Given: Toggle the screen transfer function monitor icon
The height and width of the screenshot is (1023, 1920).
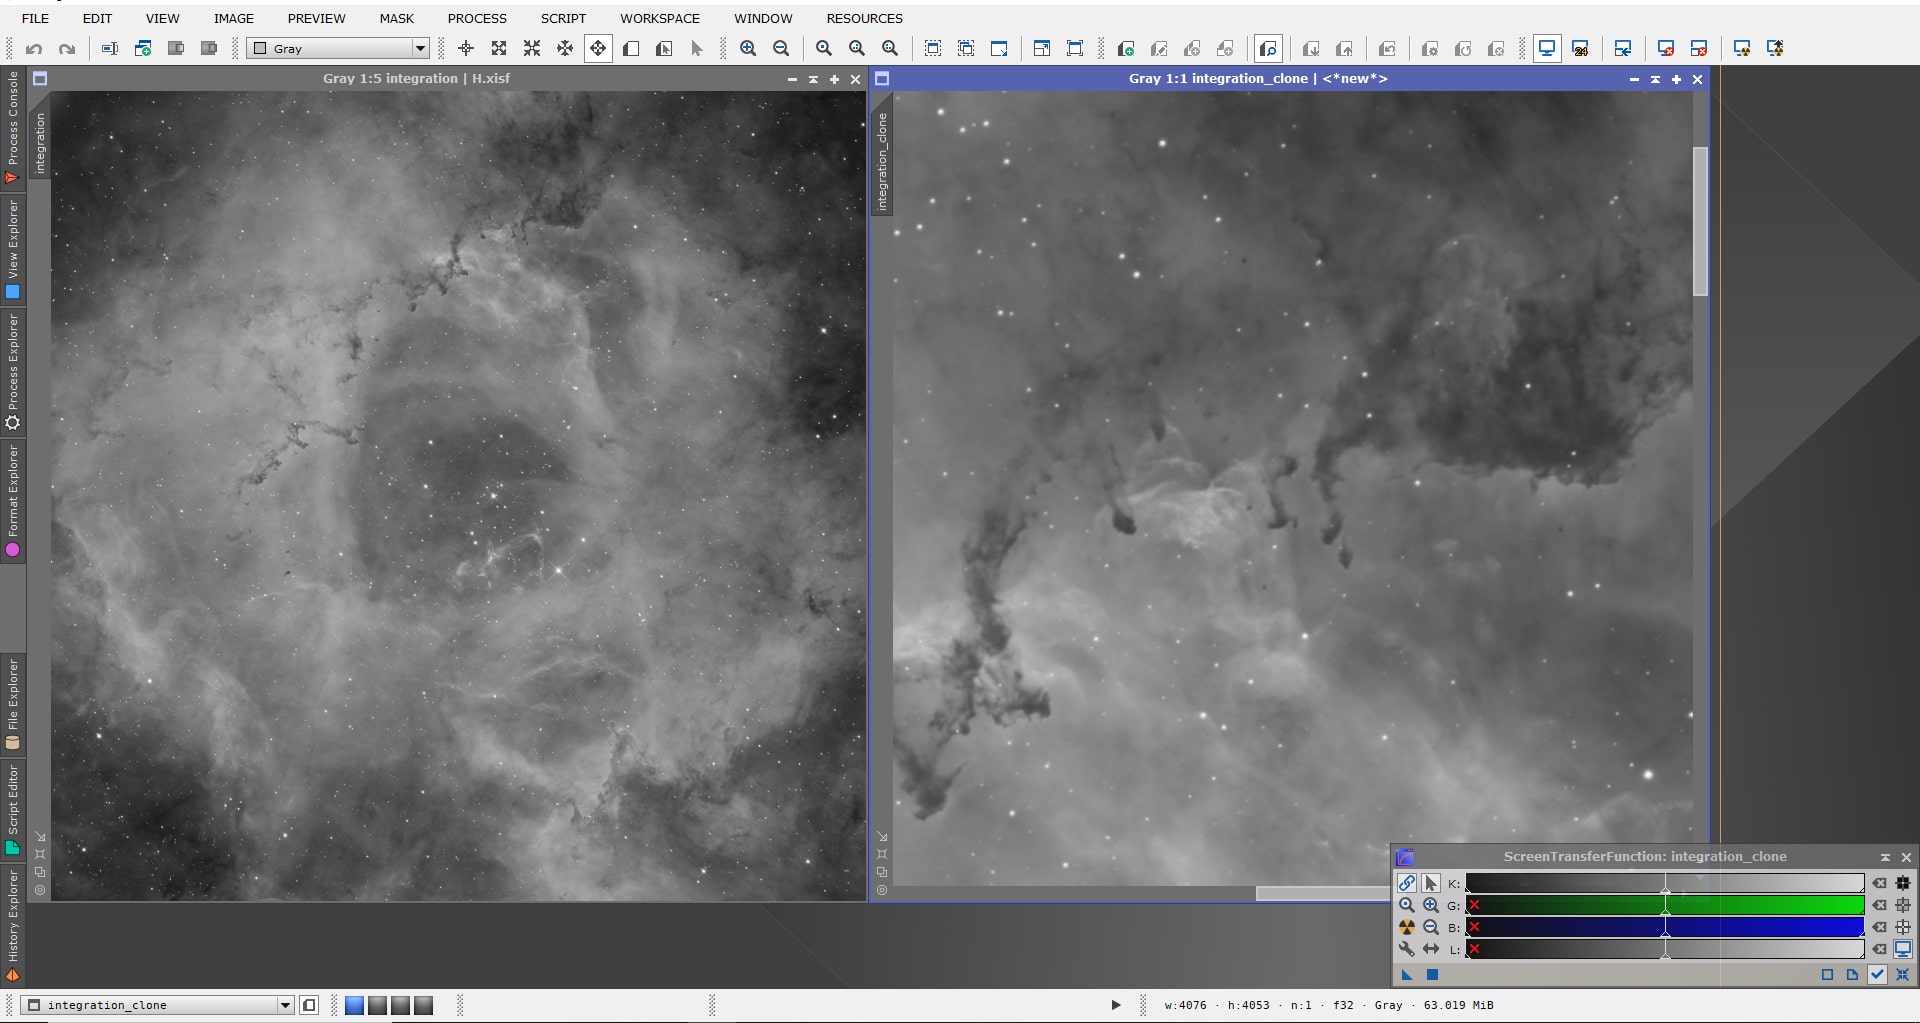Looking at the screenshot, I should [x=1547, y=48].
